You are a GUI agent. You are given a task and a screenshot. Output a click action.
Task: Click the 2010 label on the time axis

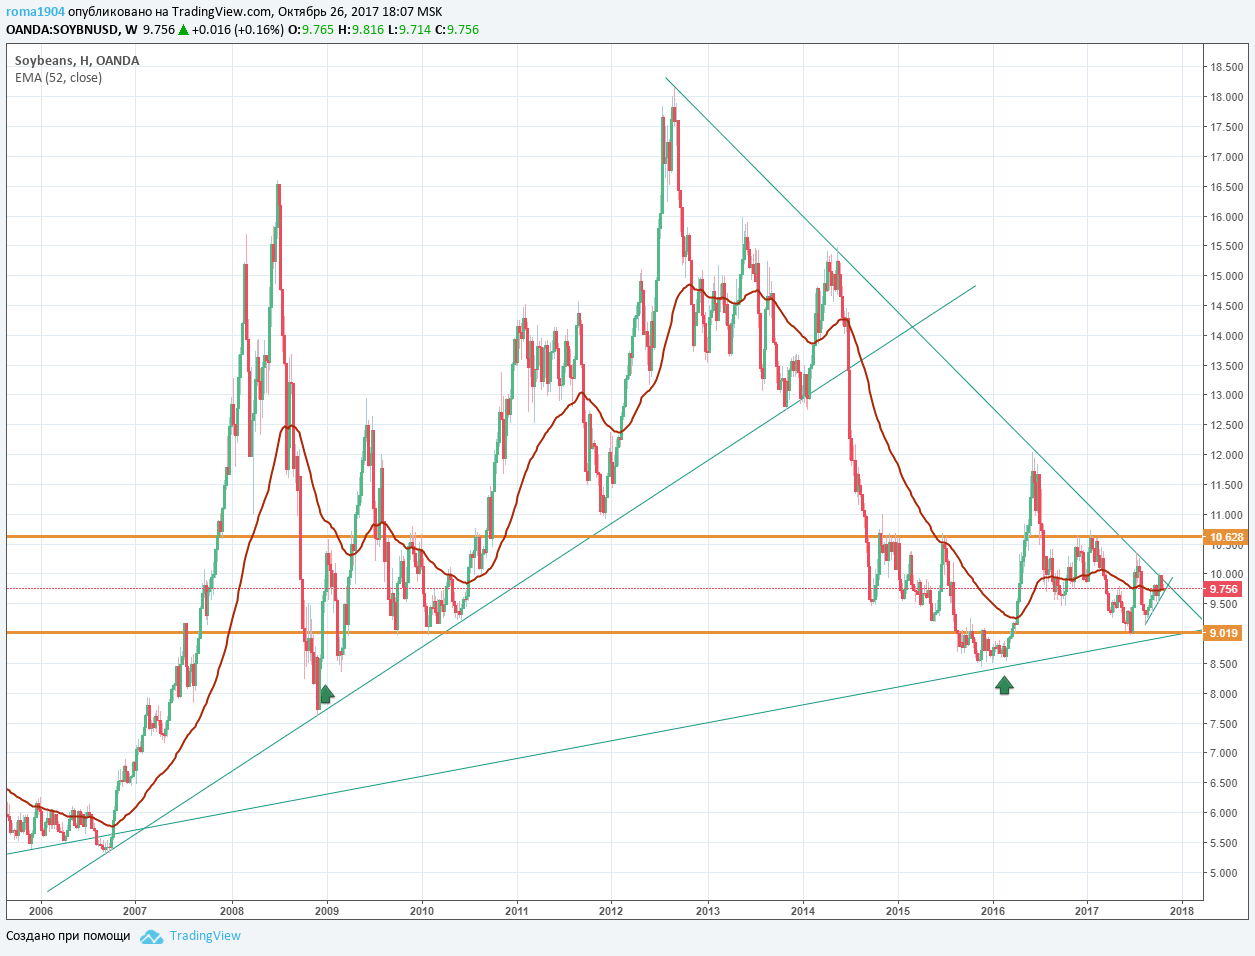pyautogui.click(x=422, y=911)
